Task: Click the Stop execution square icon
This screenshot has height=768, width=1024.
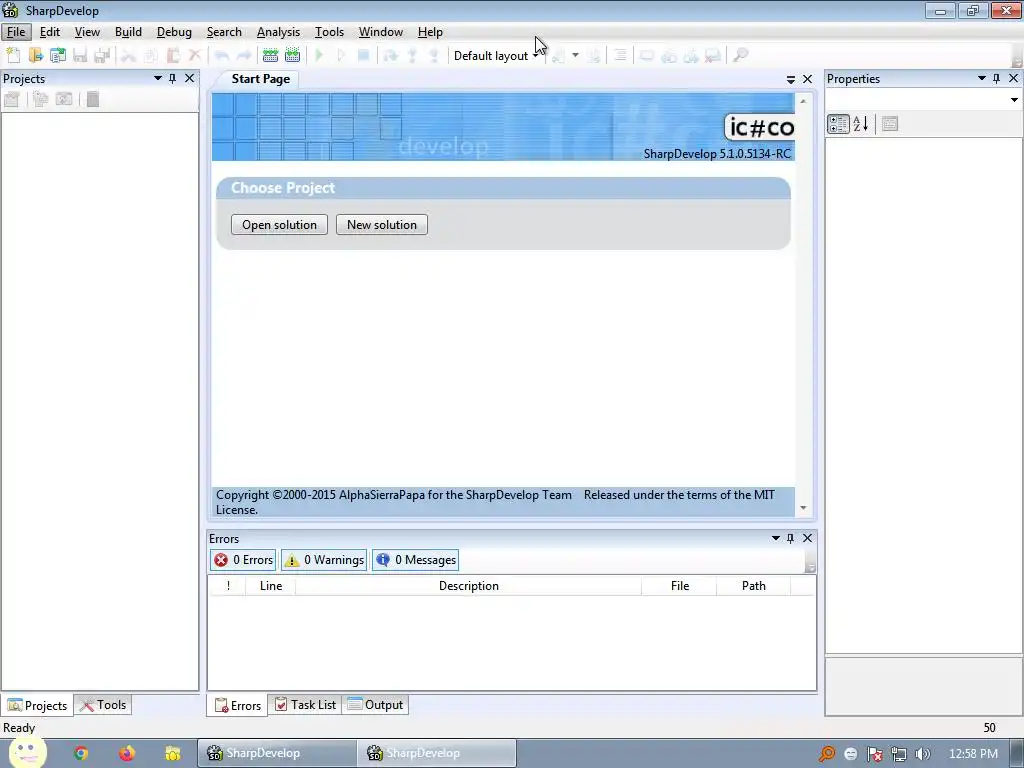Action: click(364, 56)
